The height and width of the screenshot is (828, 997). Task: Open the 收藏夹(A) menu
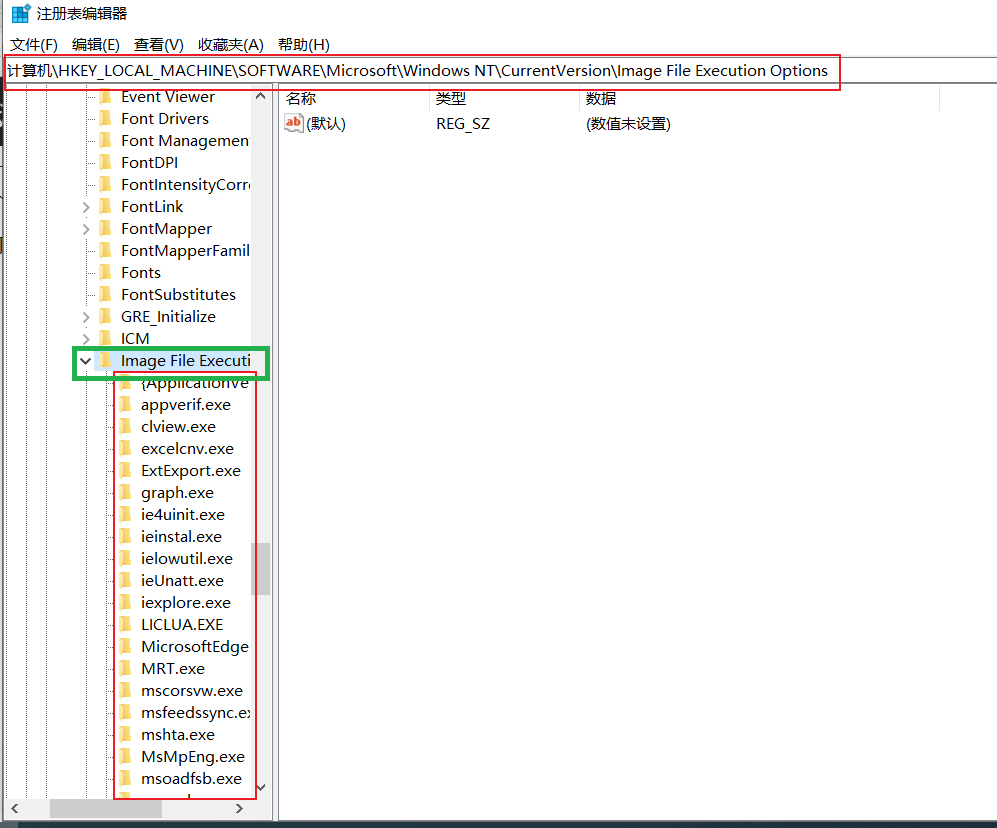(x=230, y=45)
